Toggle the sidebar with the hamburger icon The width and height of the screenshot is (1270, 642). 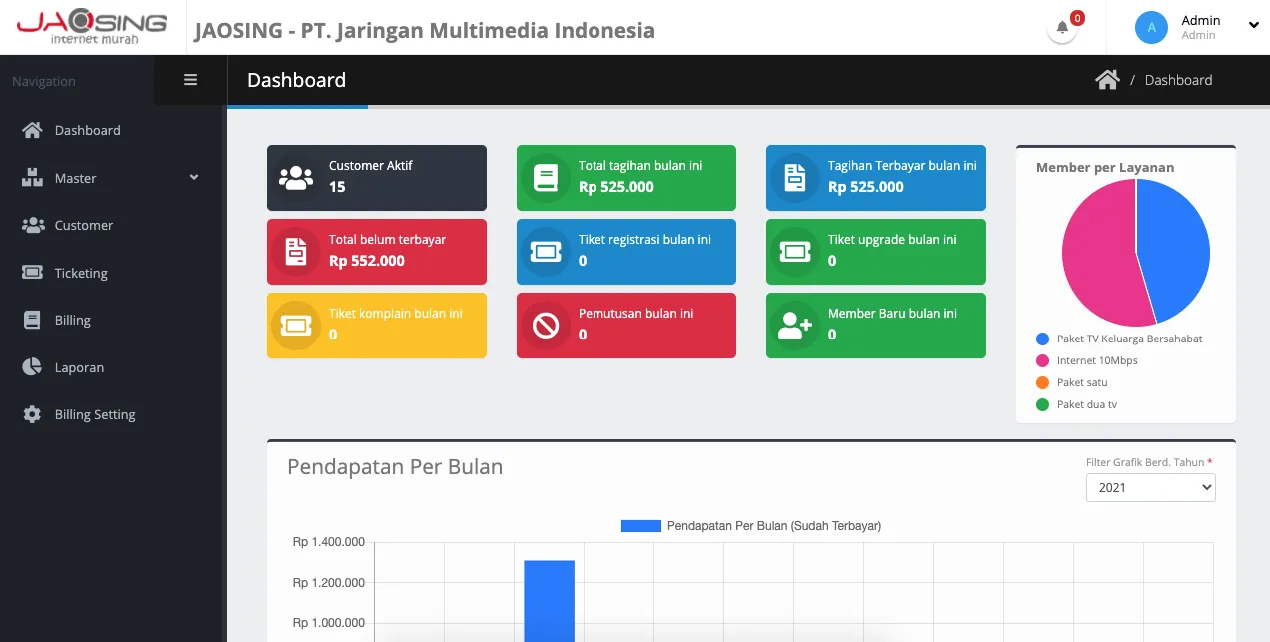point(190,80)
